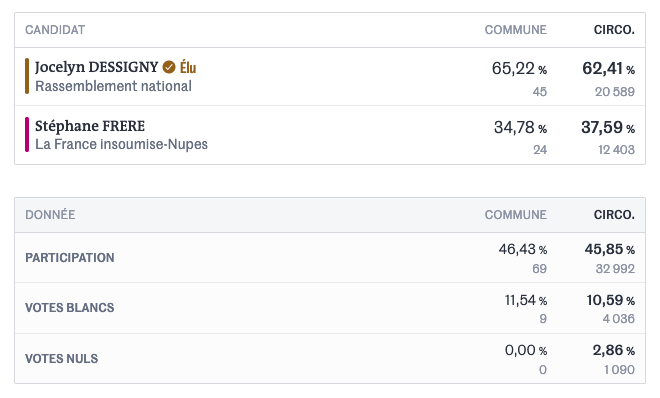Image resolution: width=660 pixels, height=398 pixels.
Task: Click candidate name Stéphane FRERE
Action: [x=90, y=126]
